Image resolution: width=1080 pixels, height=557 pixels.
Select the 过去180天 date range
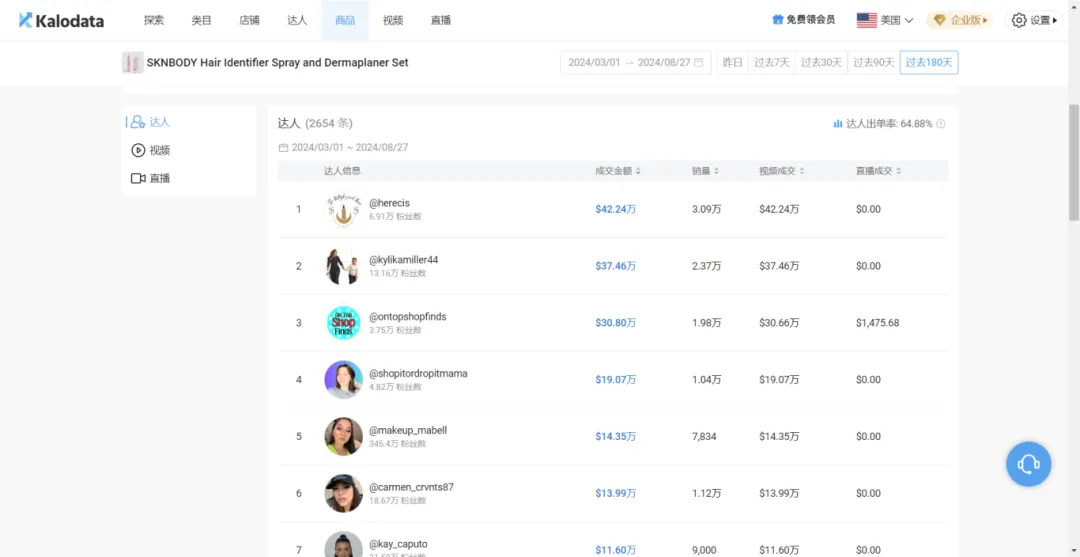(x=928, y=63)
